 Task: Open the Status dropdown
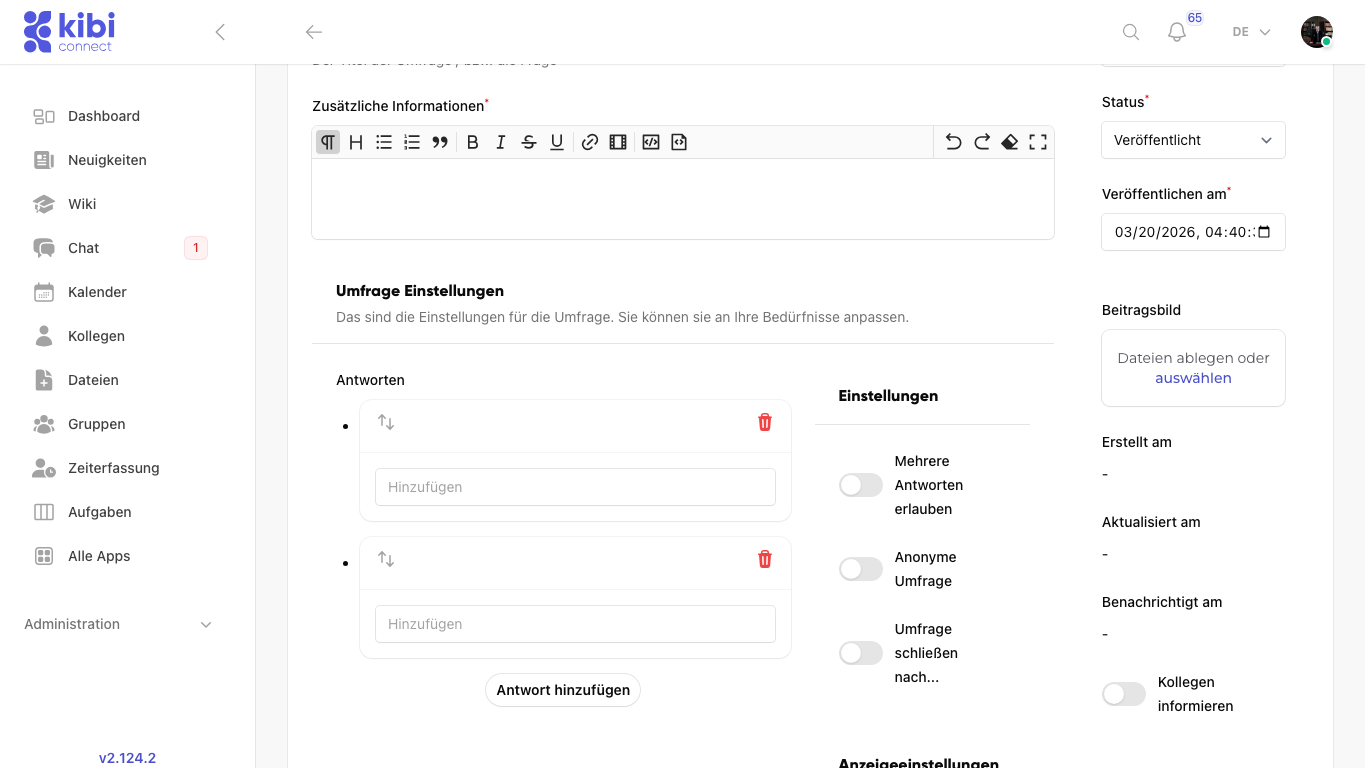coord(1193,139)
